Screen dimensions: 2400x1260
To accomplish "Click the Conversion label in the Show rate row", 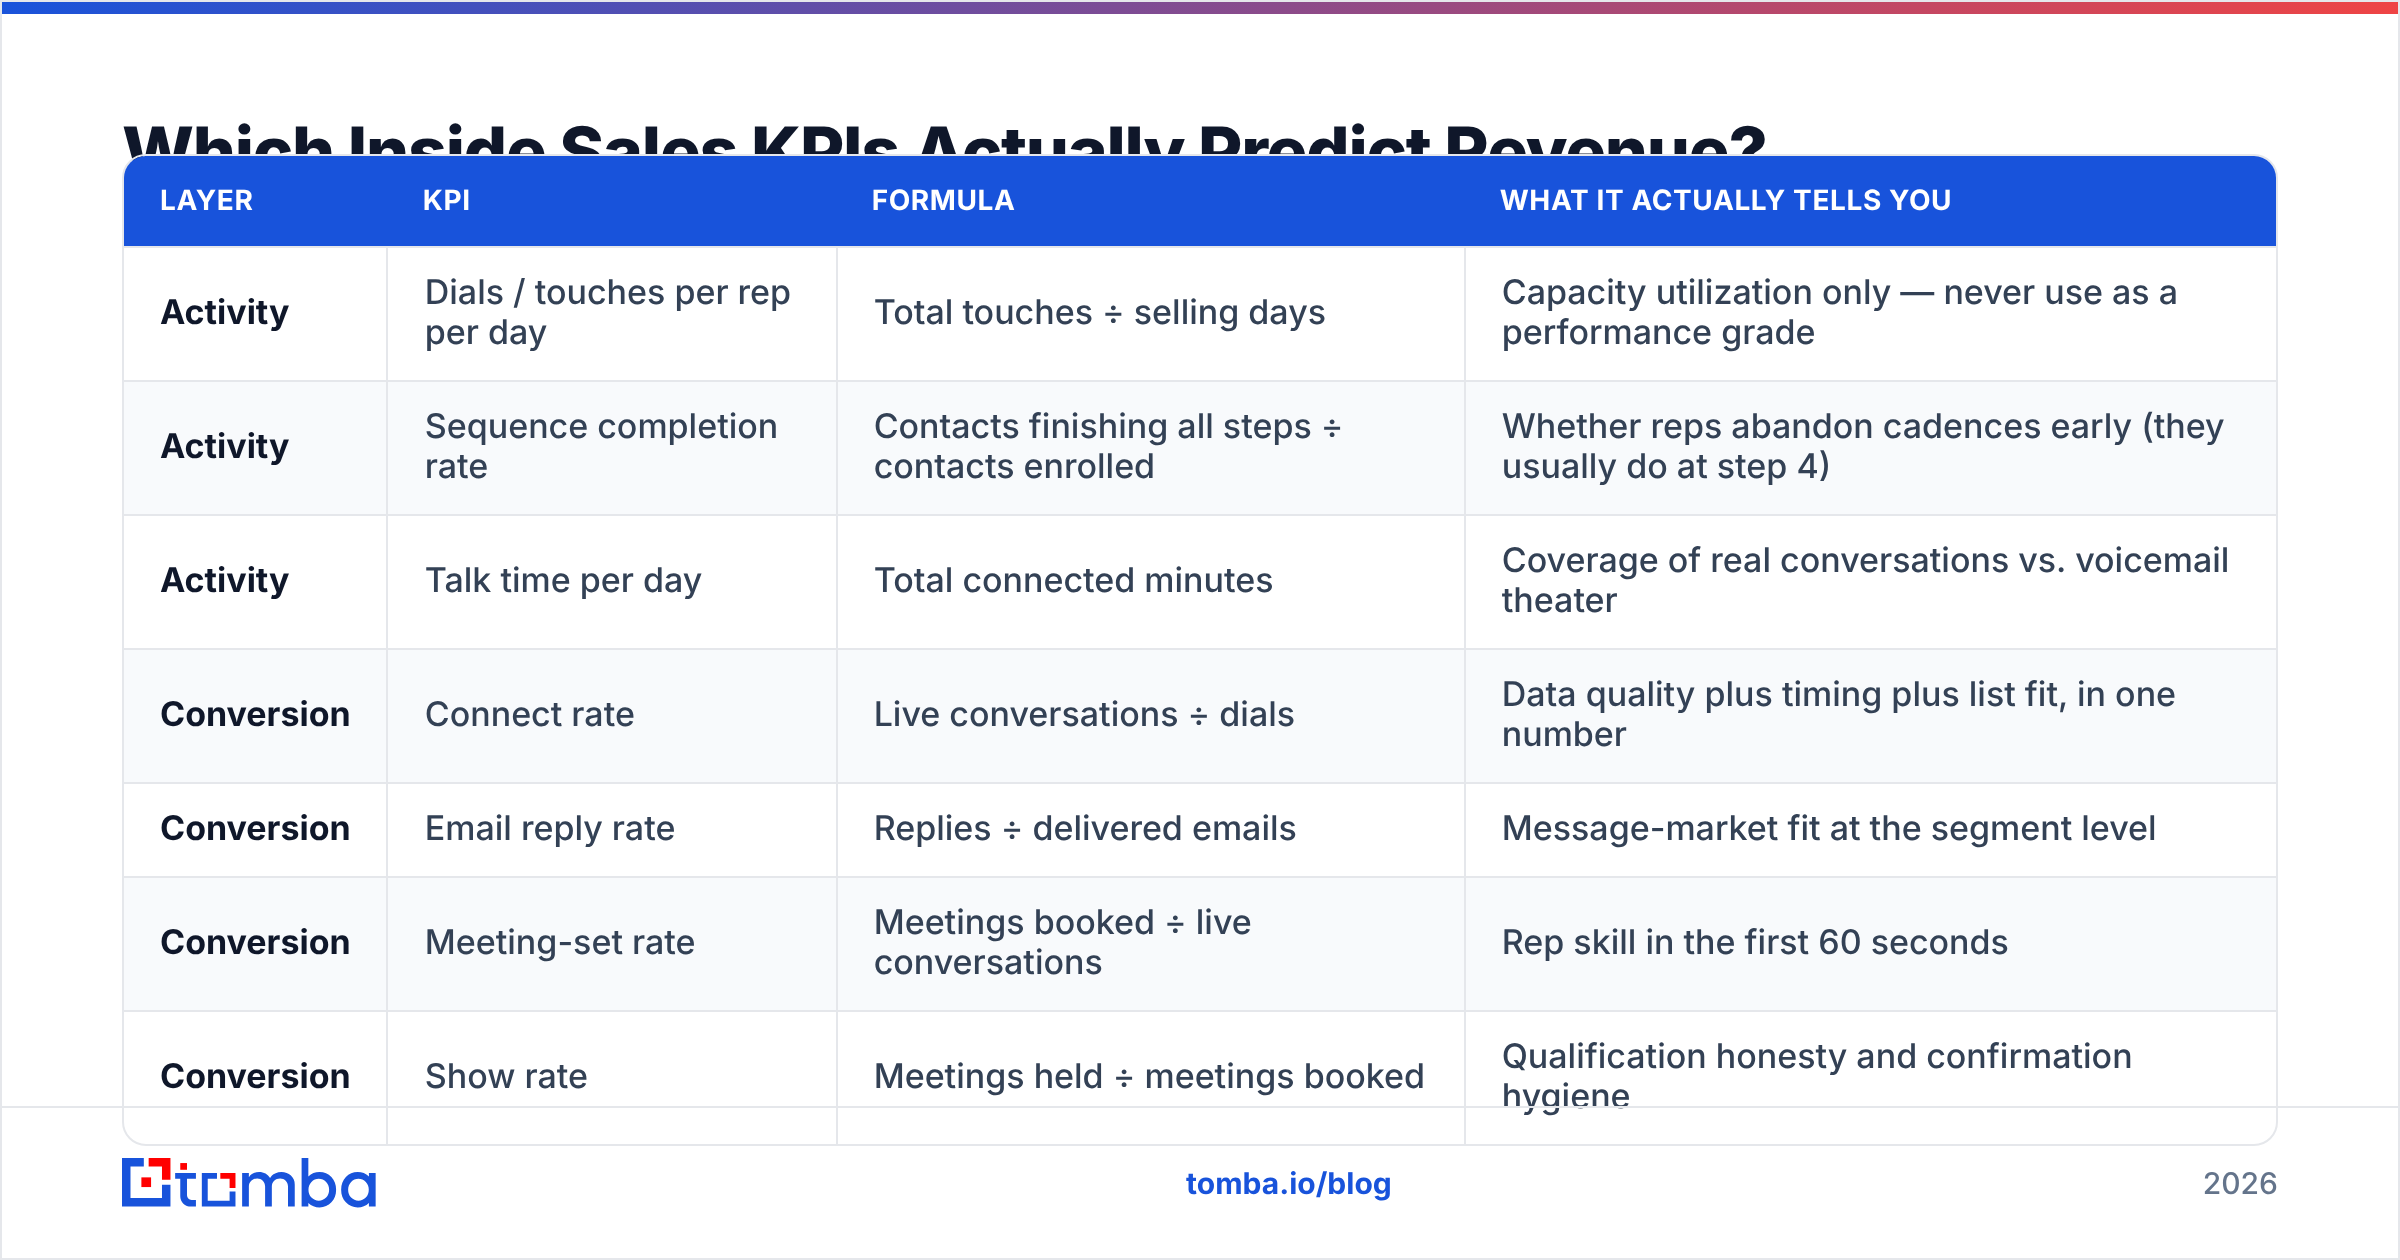I will (x=255, y=1076).
